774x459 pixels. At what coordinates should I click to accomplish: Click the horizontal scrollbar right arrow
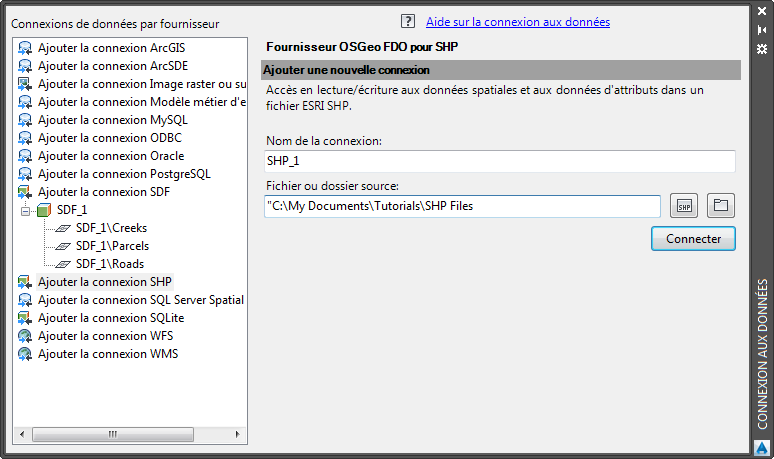[238, 434]
